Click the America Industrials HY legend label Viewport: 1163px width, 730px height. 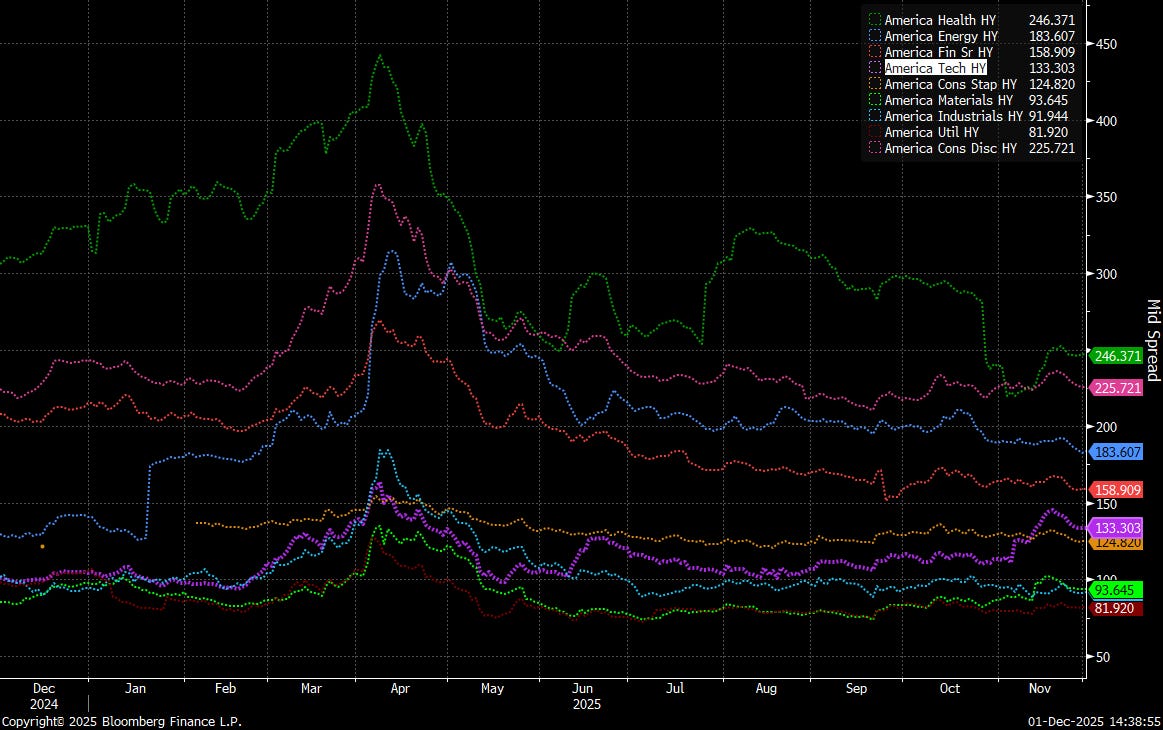pos(953,116)
